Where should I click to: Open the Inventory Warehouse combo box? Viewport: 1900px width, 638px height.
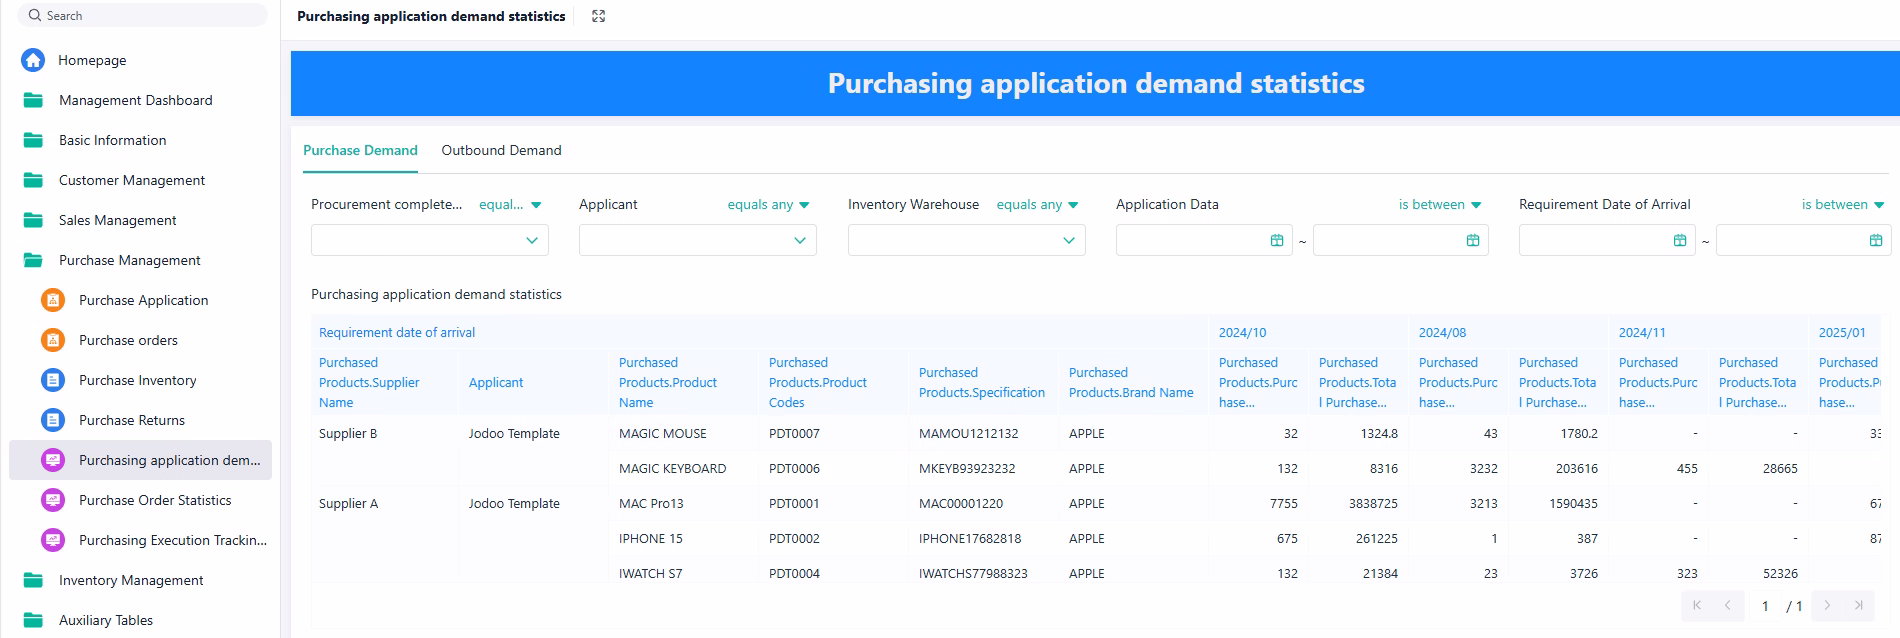click(x=966, y=240)
